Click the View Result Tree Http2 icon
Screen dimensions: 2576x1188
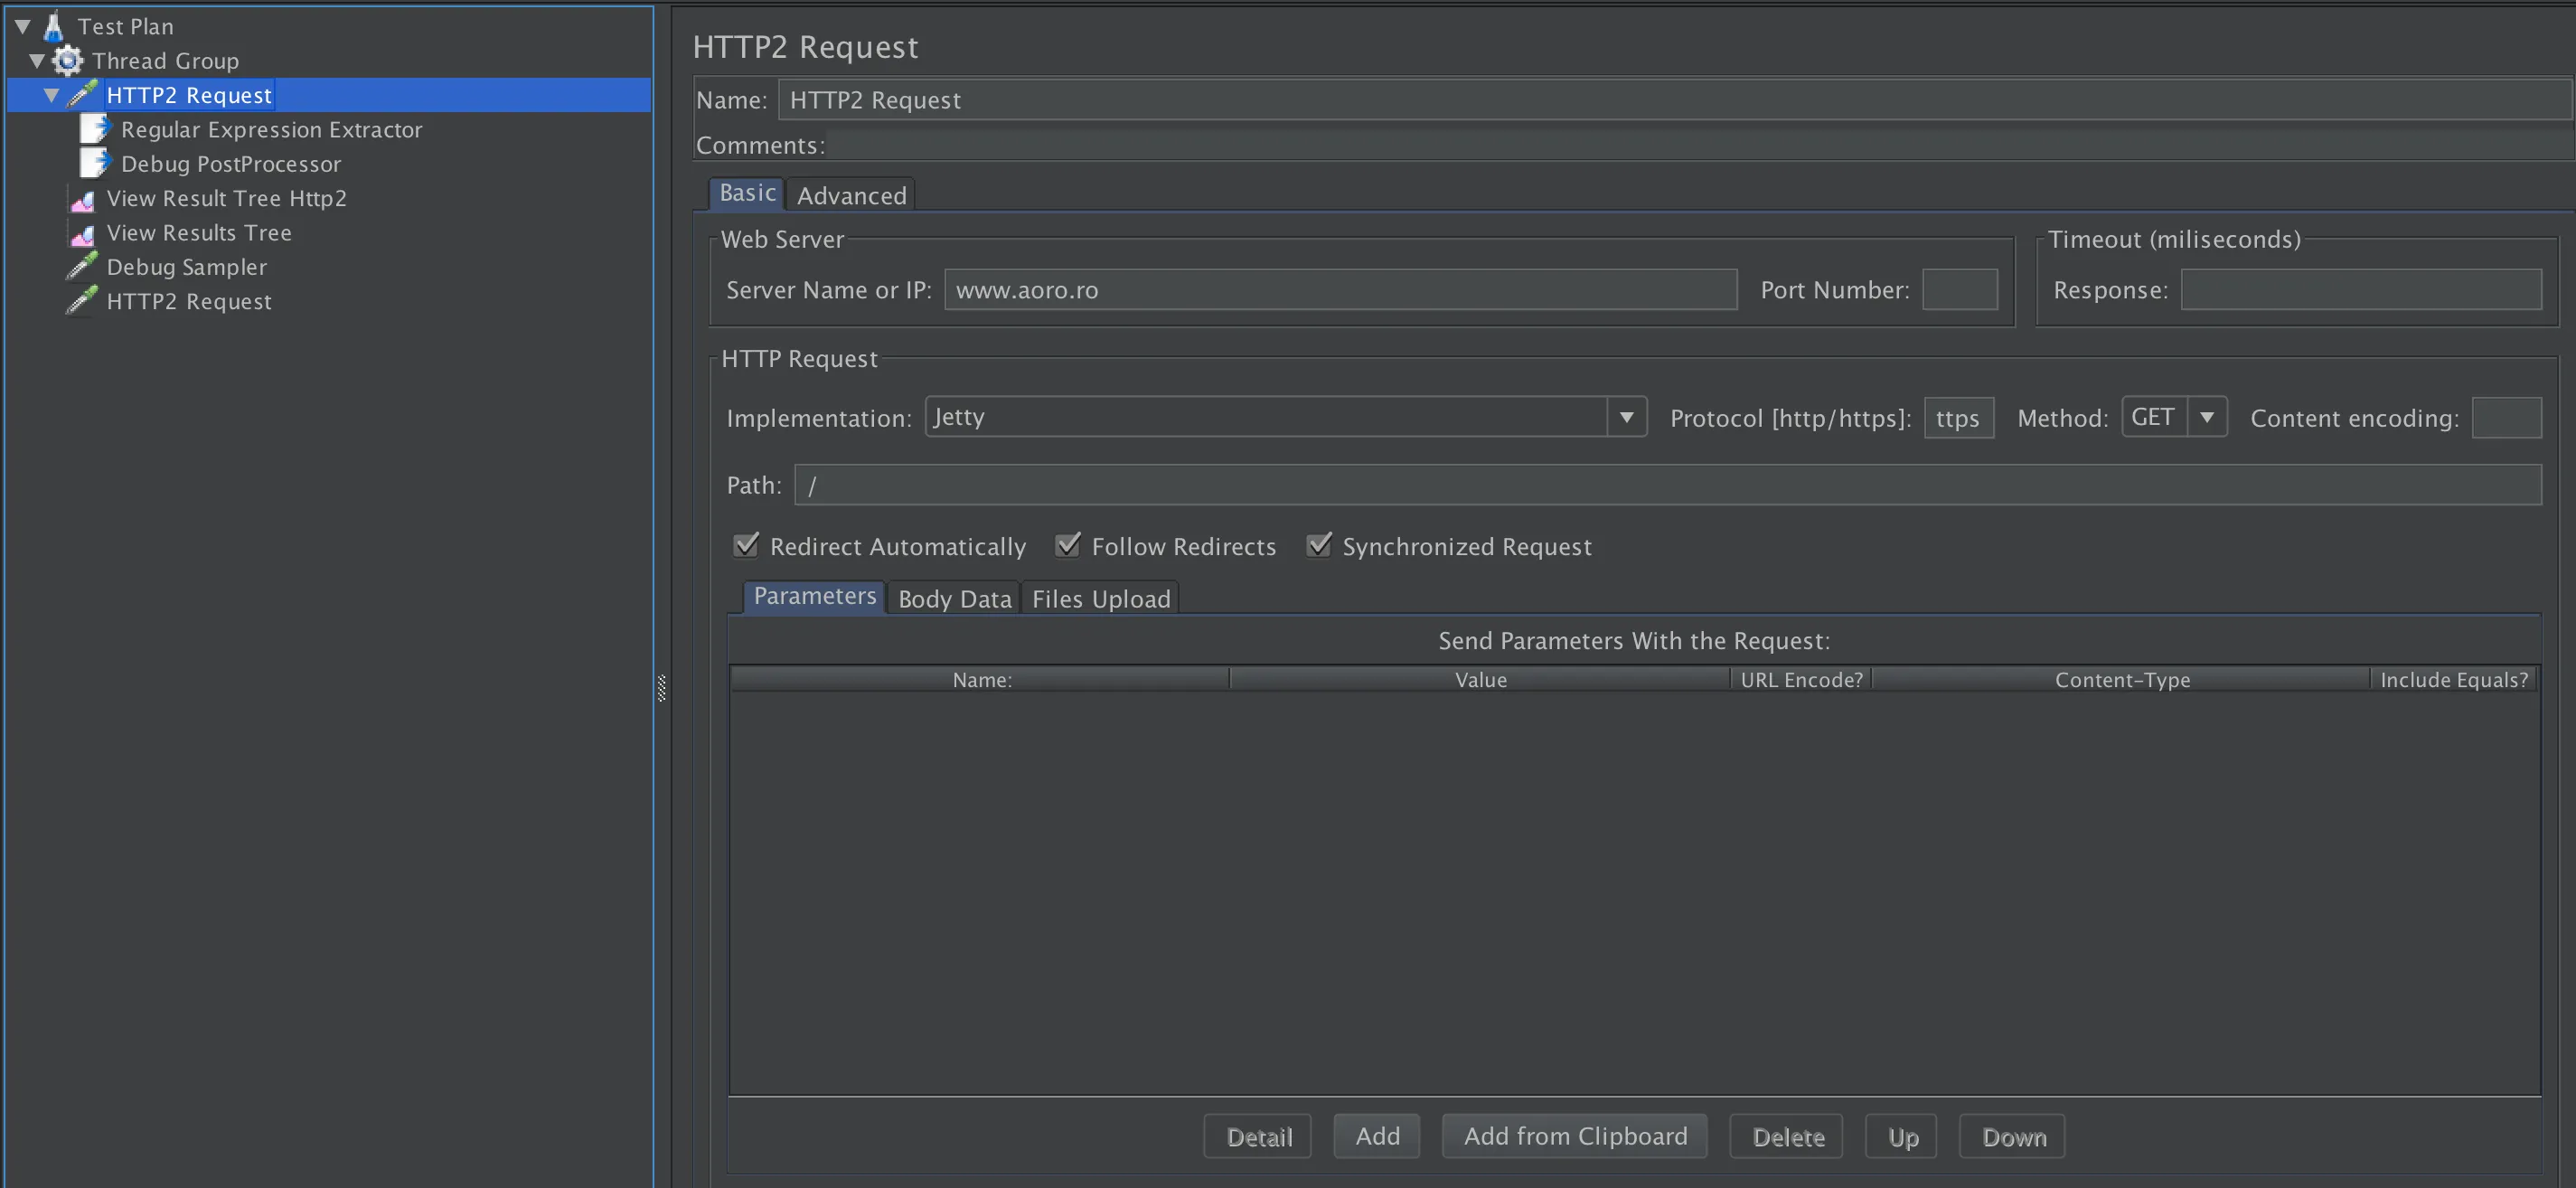[82, 199]
